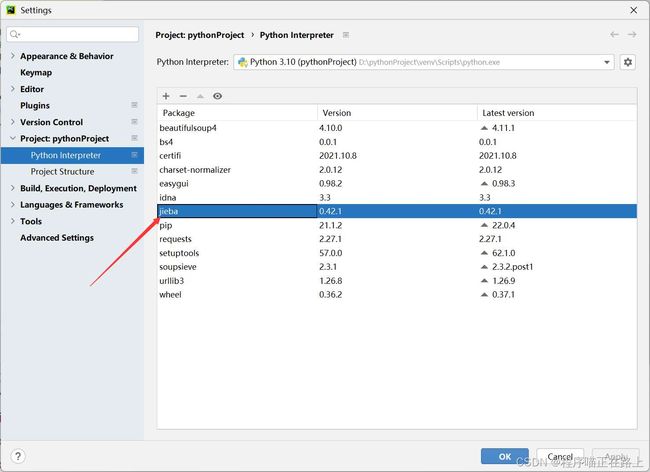The width and height of the screenshot is (650, 472).
Task: Click the back navigation arrow
Action: 614,35
